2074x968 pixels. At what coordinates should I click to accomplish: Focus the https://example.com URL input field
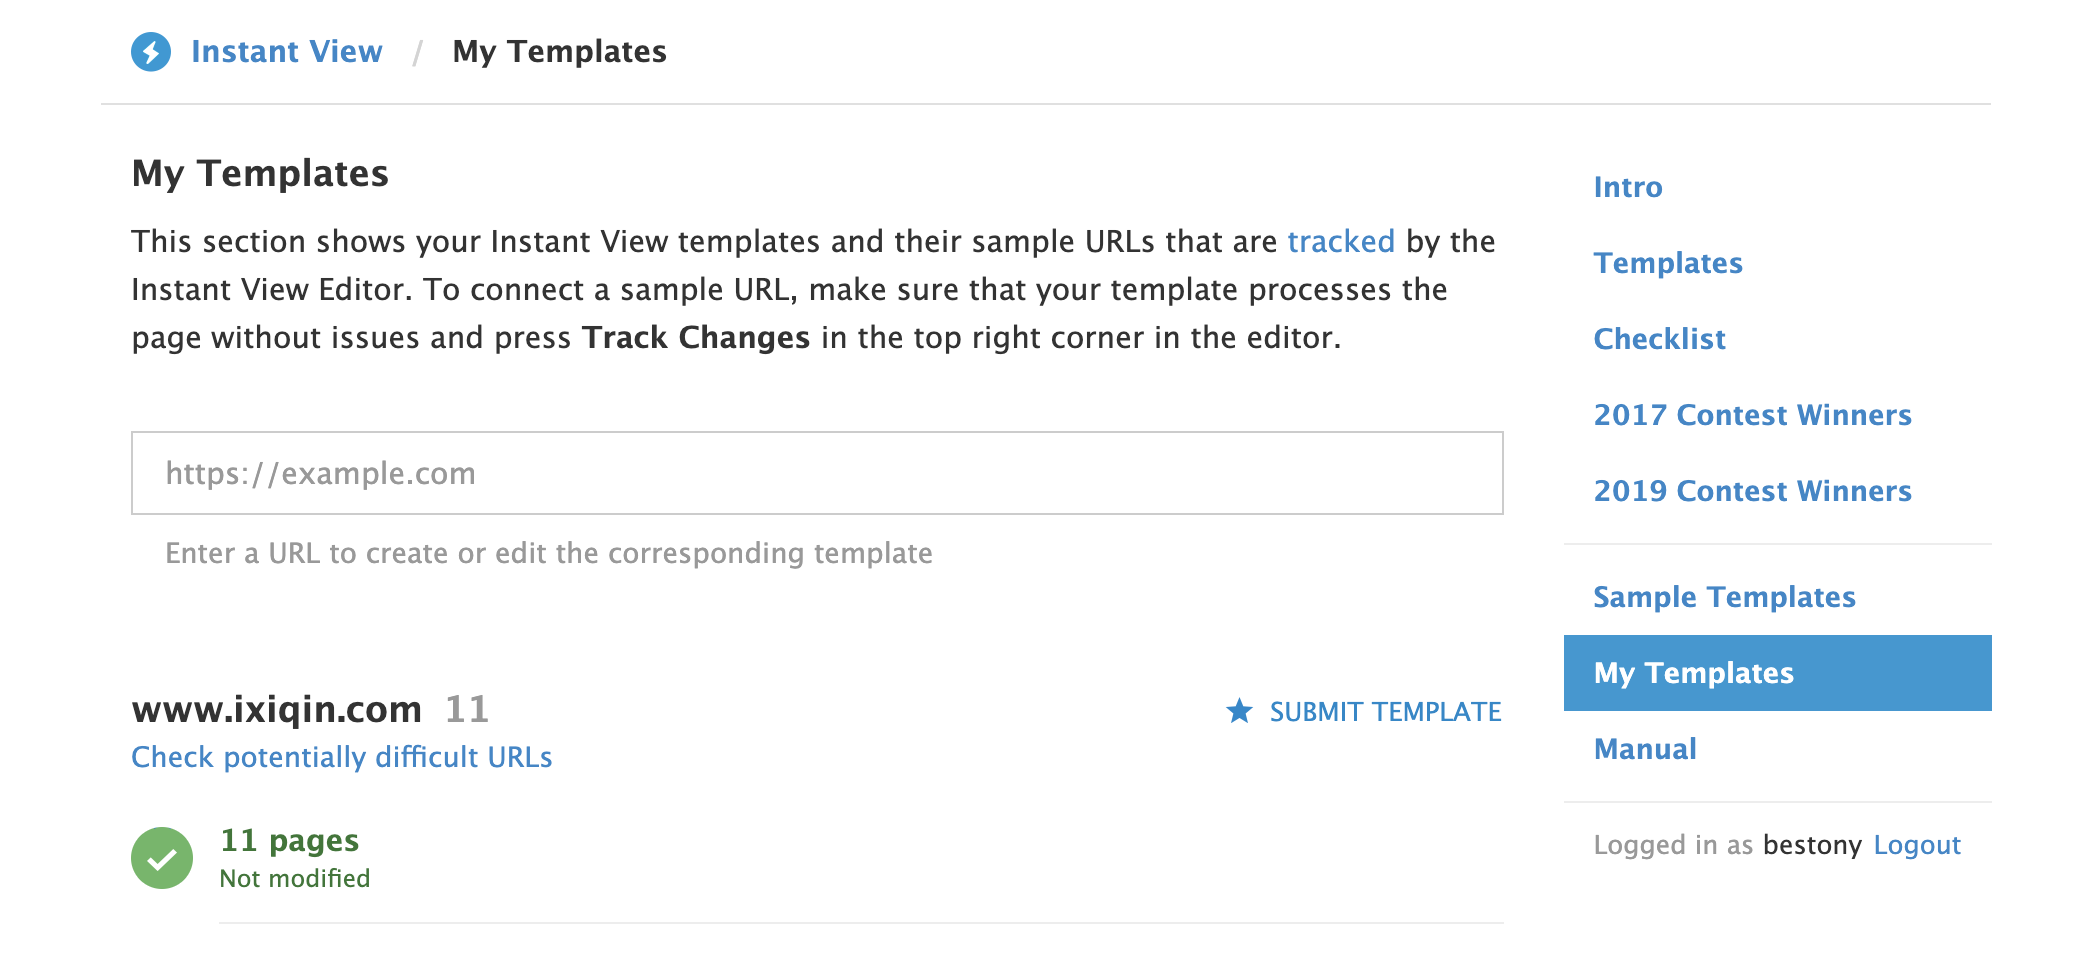pos(817,473)
